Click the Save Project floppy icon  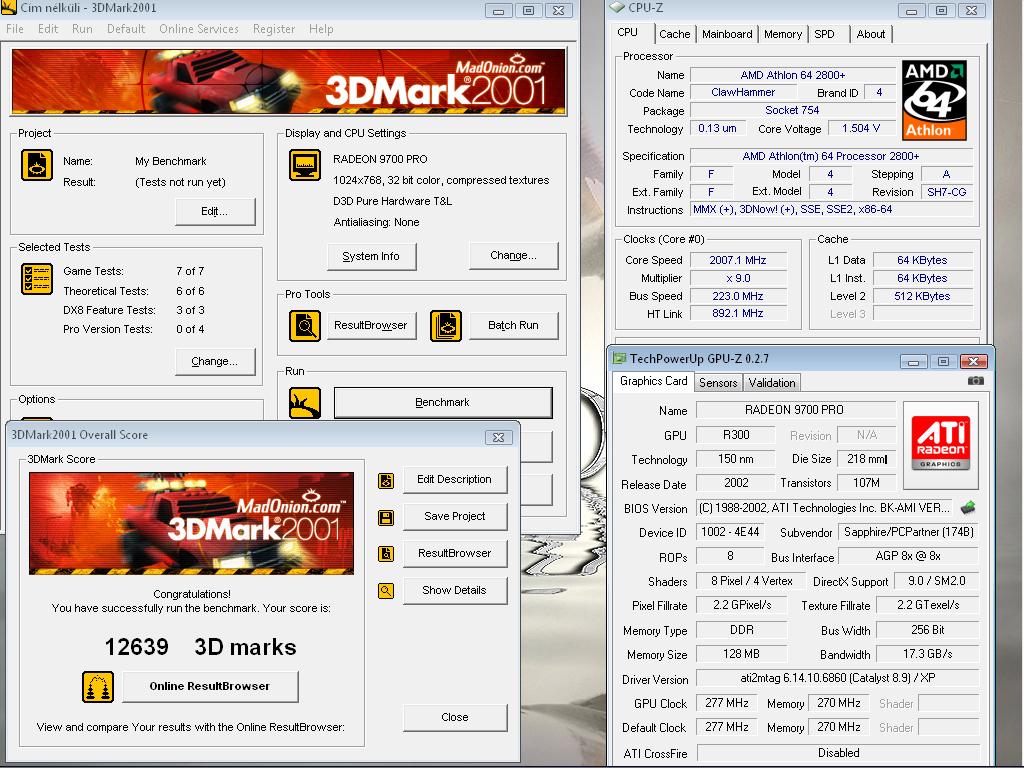386,518
